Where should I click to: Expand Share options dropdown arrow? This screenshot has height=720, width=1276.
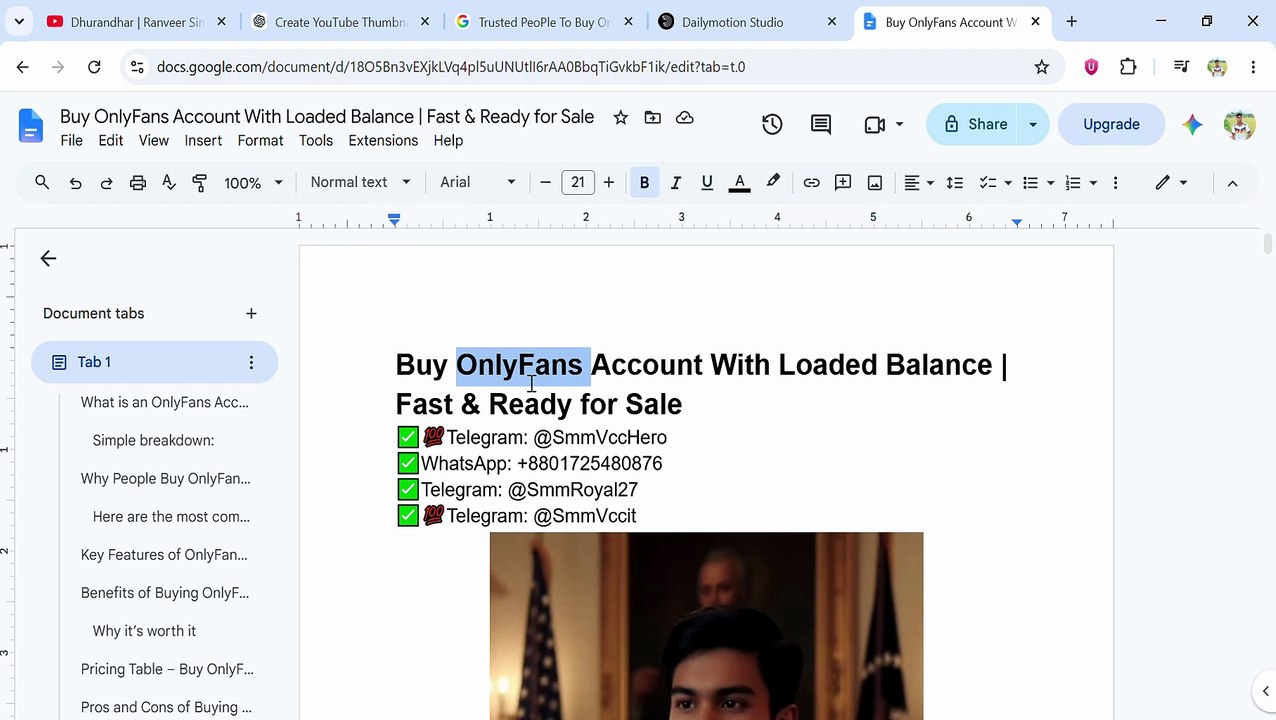tap(1032, 124)
